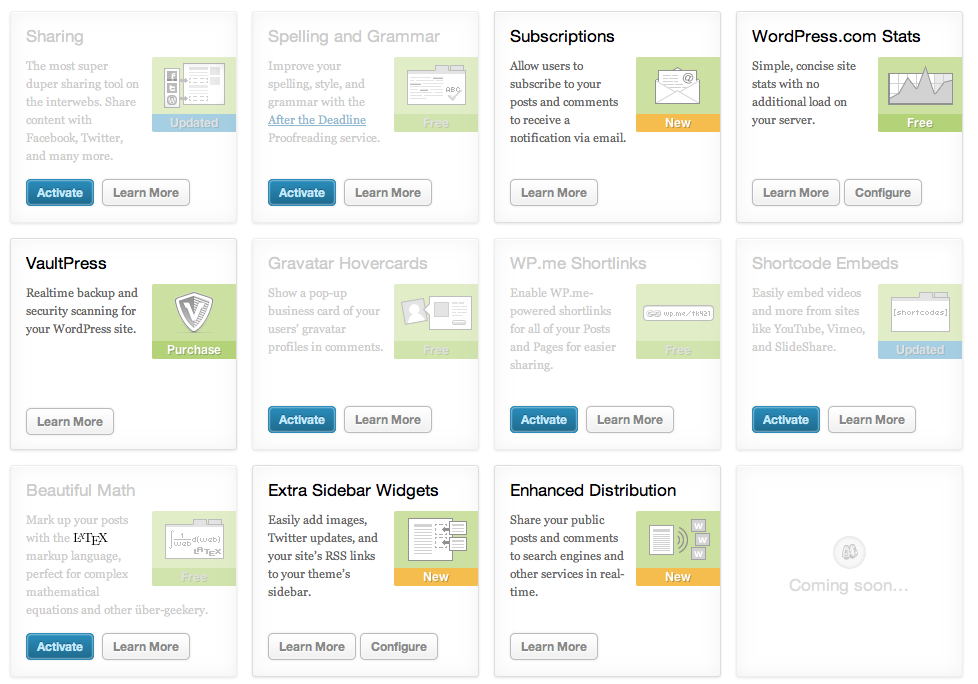Activate the Sharing module
The image size is (978, 684).
60,193
